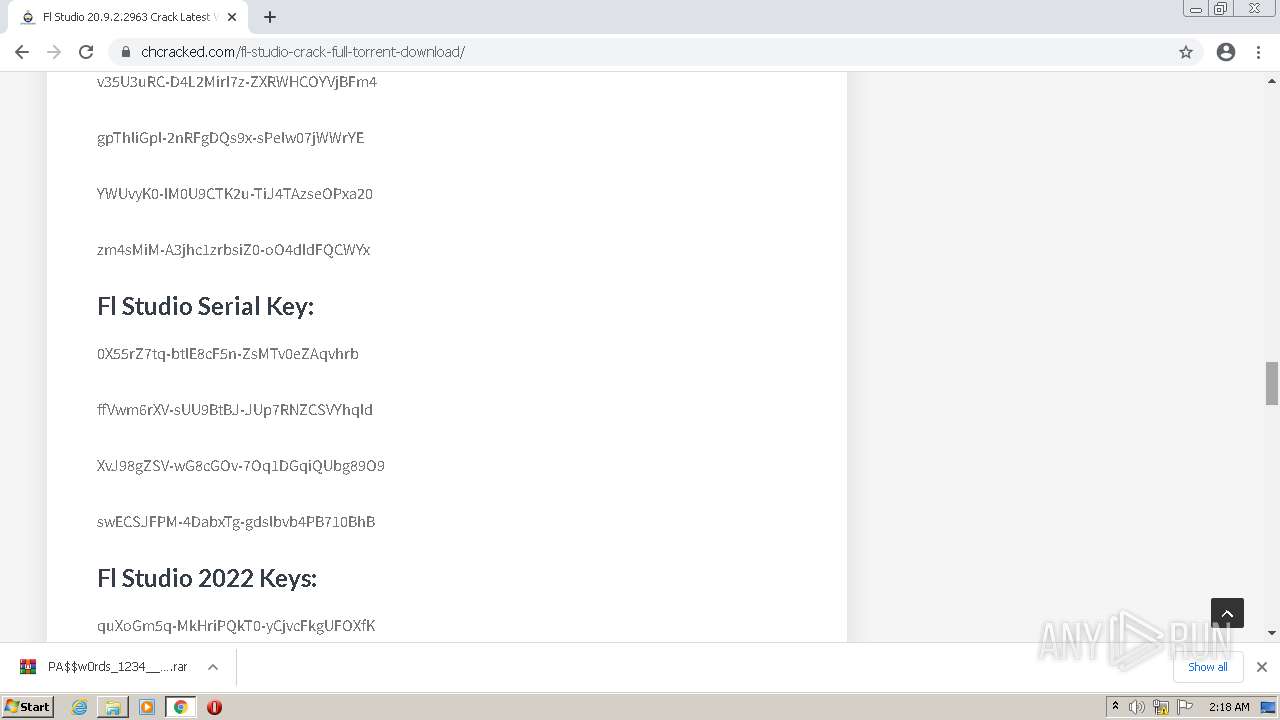Viewport: 1280px width, 720px height.
Task: Click the key starting with v35U3uRC
Action: pos(237,82)
